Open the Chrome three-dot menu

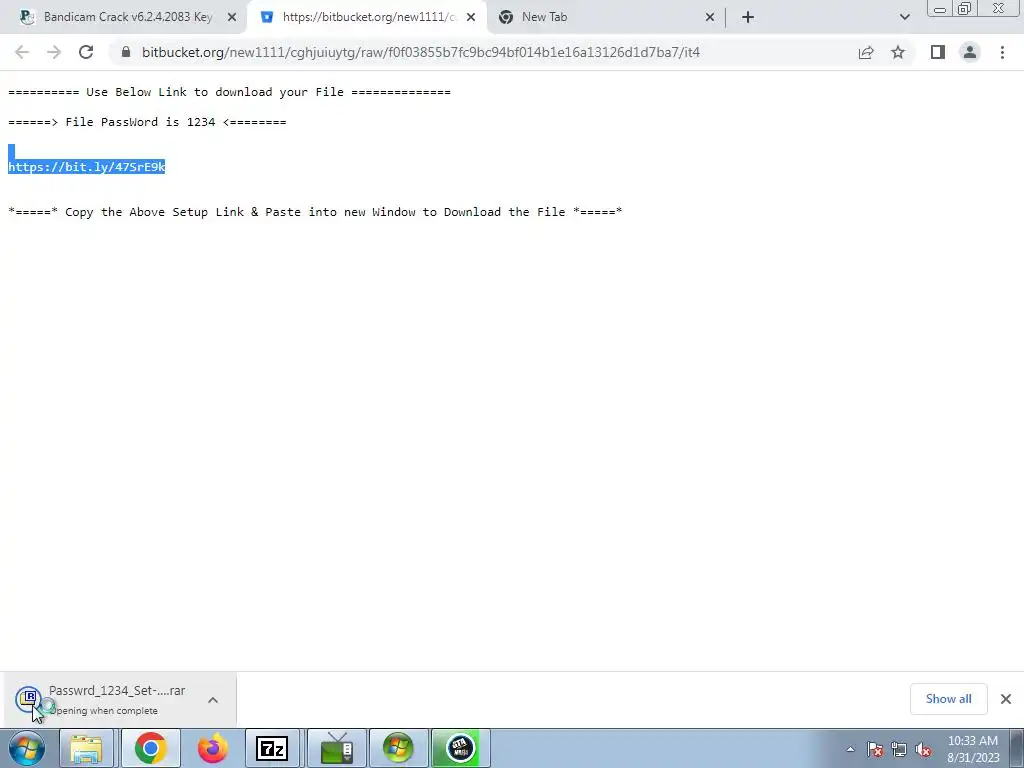coord(1002,52)
